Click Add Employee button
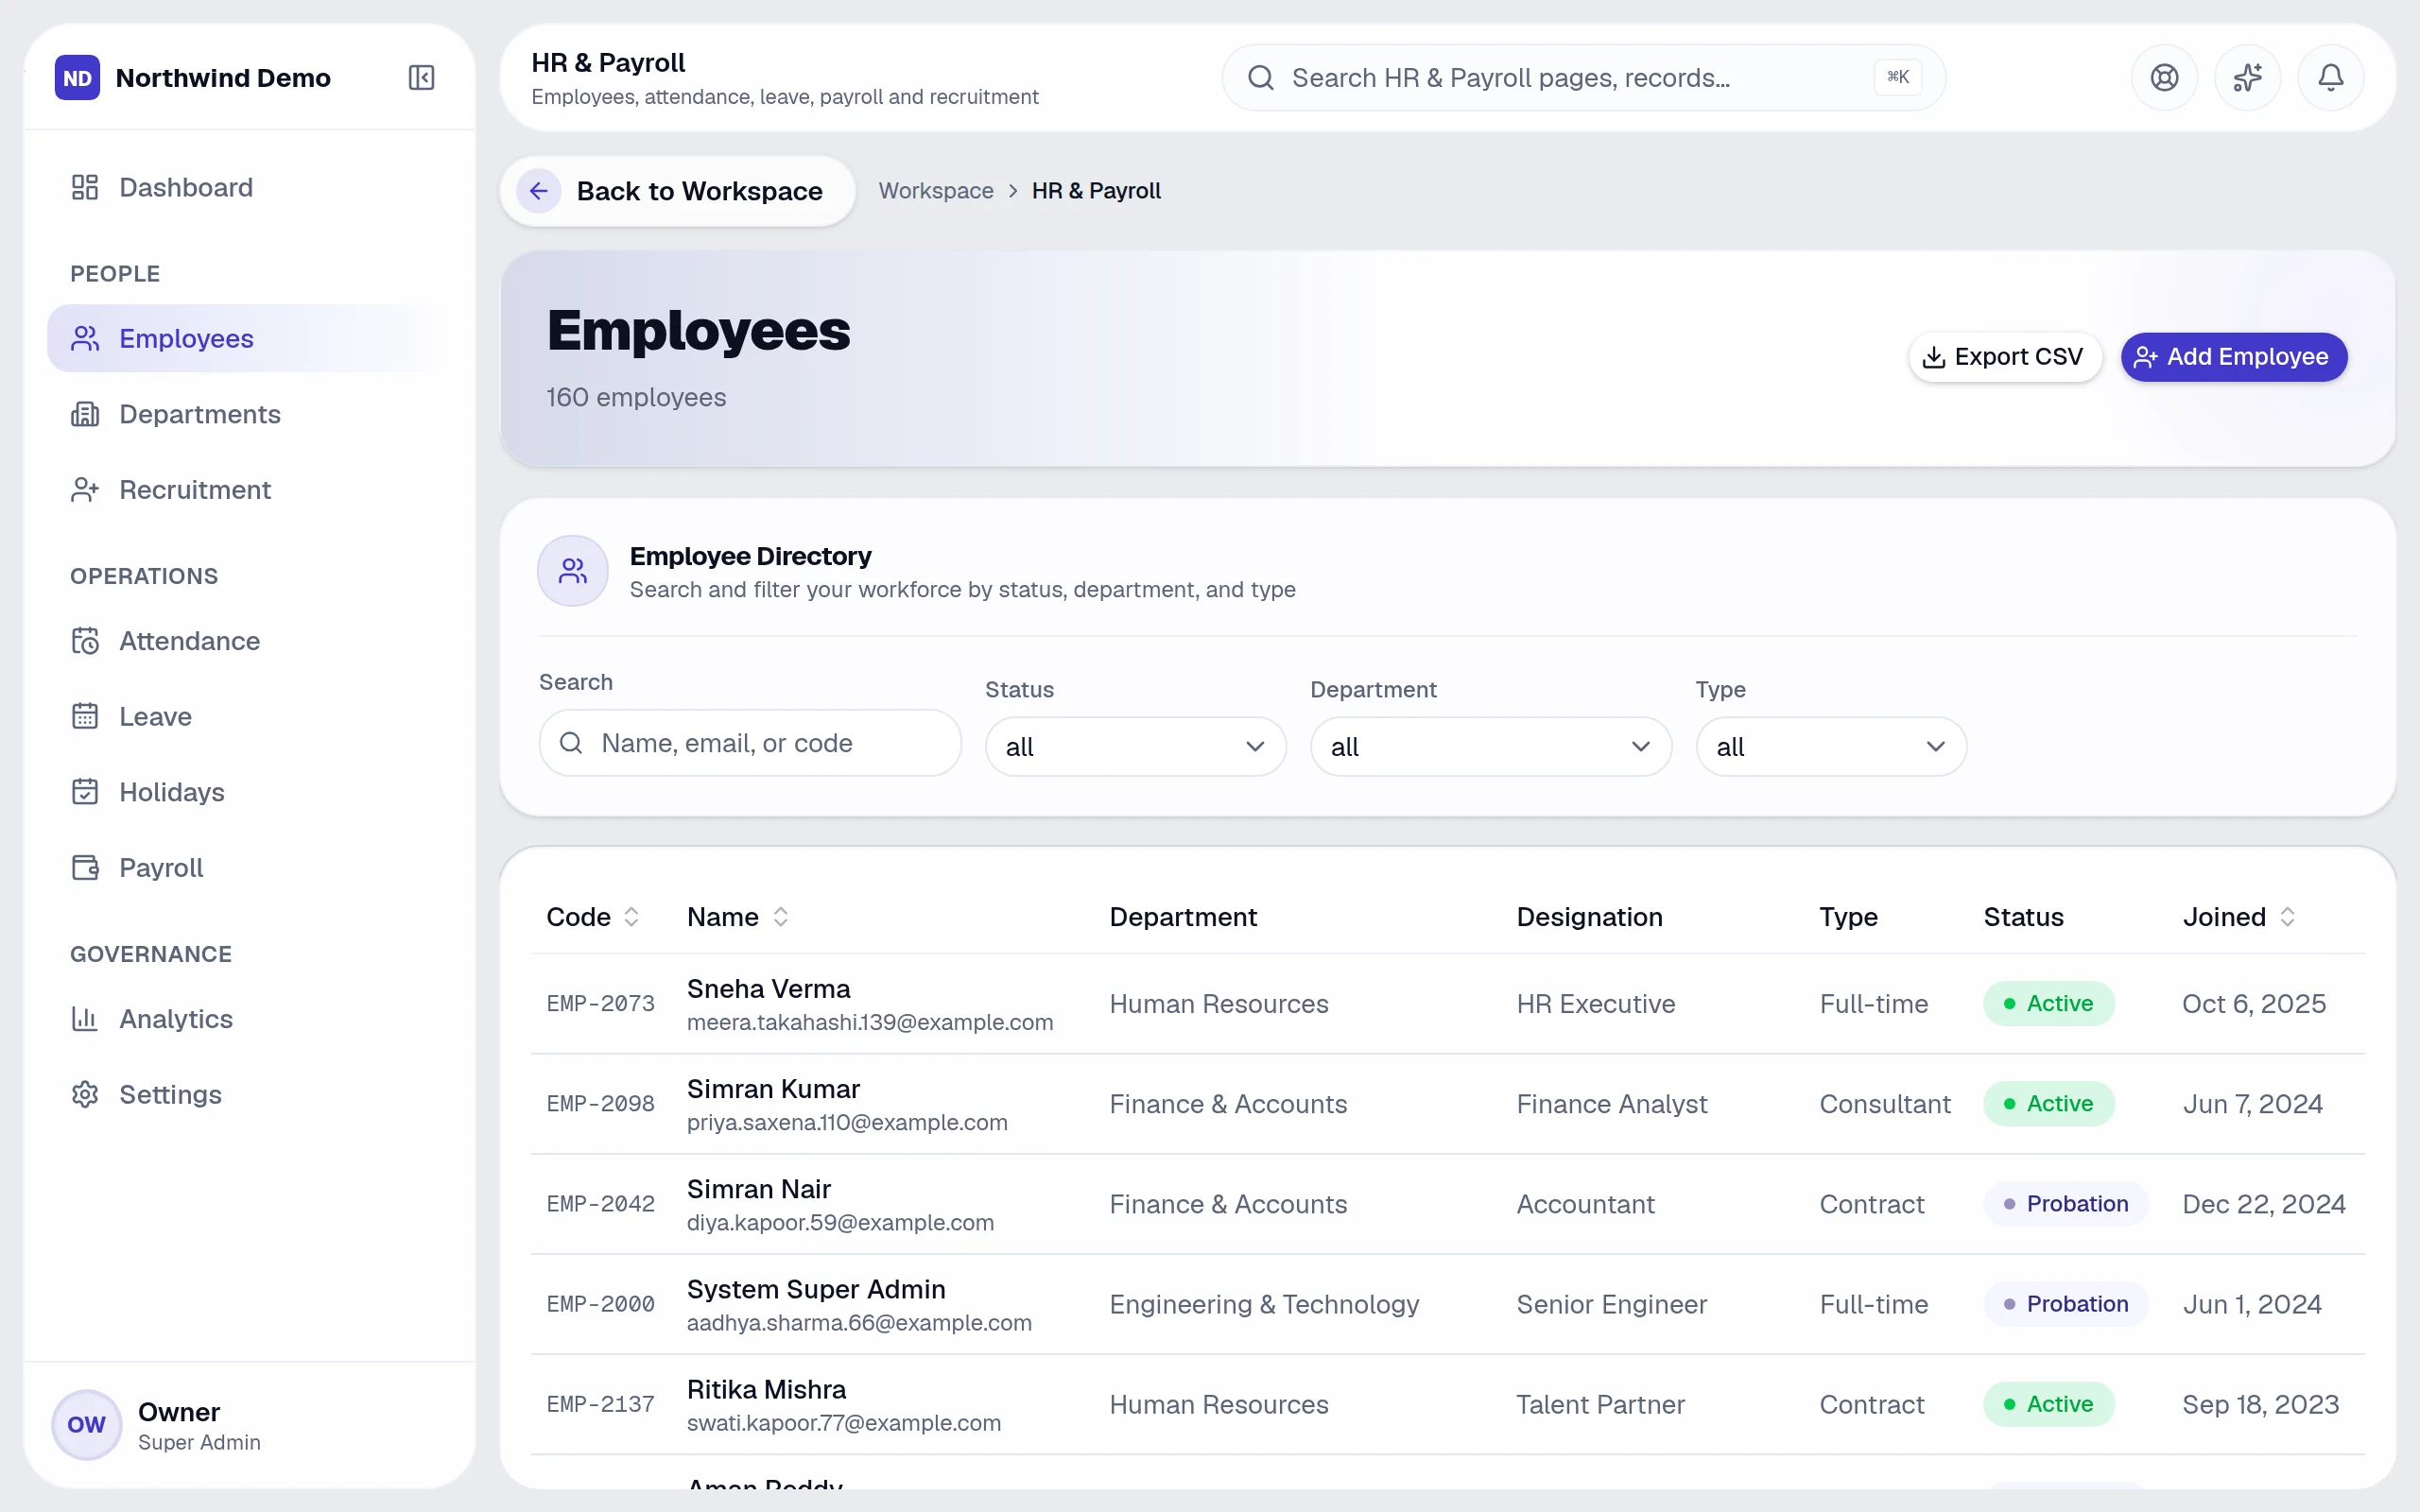This screenshot has height=1512, width=2420. tap(2233, 357)
